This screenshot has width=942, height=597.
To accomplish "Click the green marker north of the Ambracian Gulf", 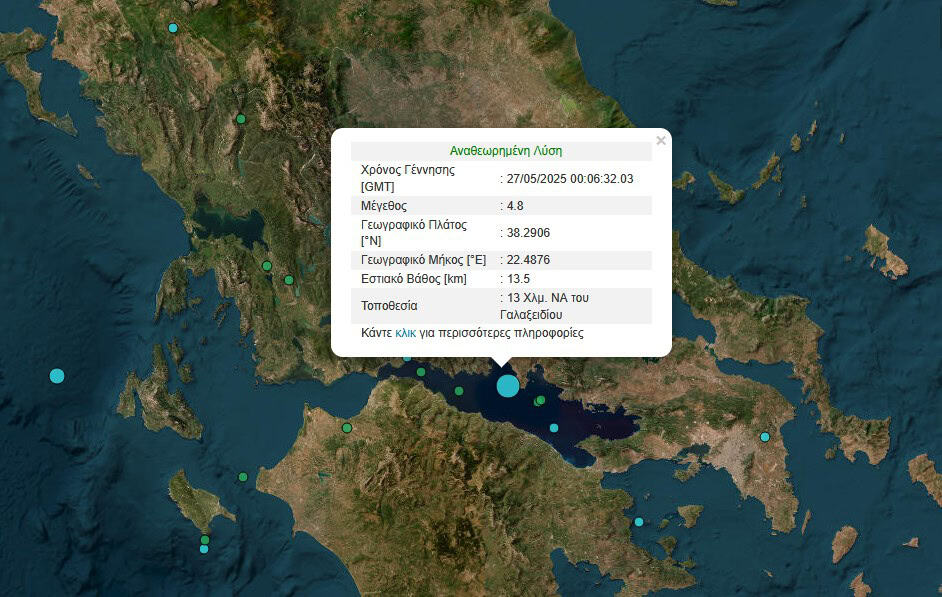I will (x=240, y=119).
